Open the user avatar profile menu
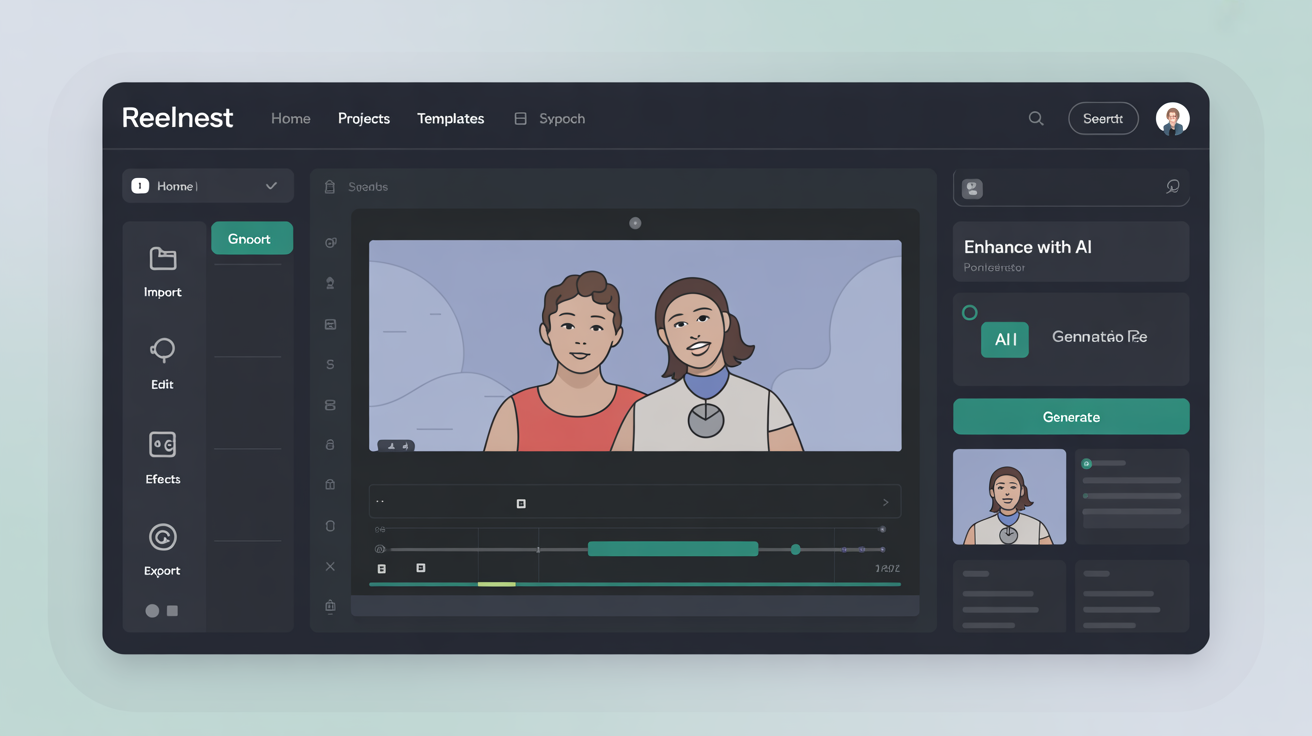Image resolution: width=1312 pixels, height=736 pixels. (x=1172, y=118)
